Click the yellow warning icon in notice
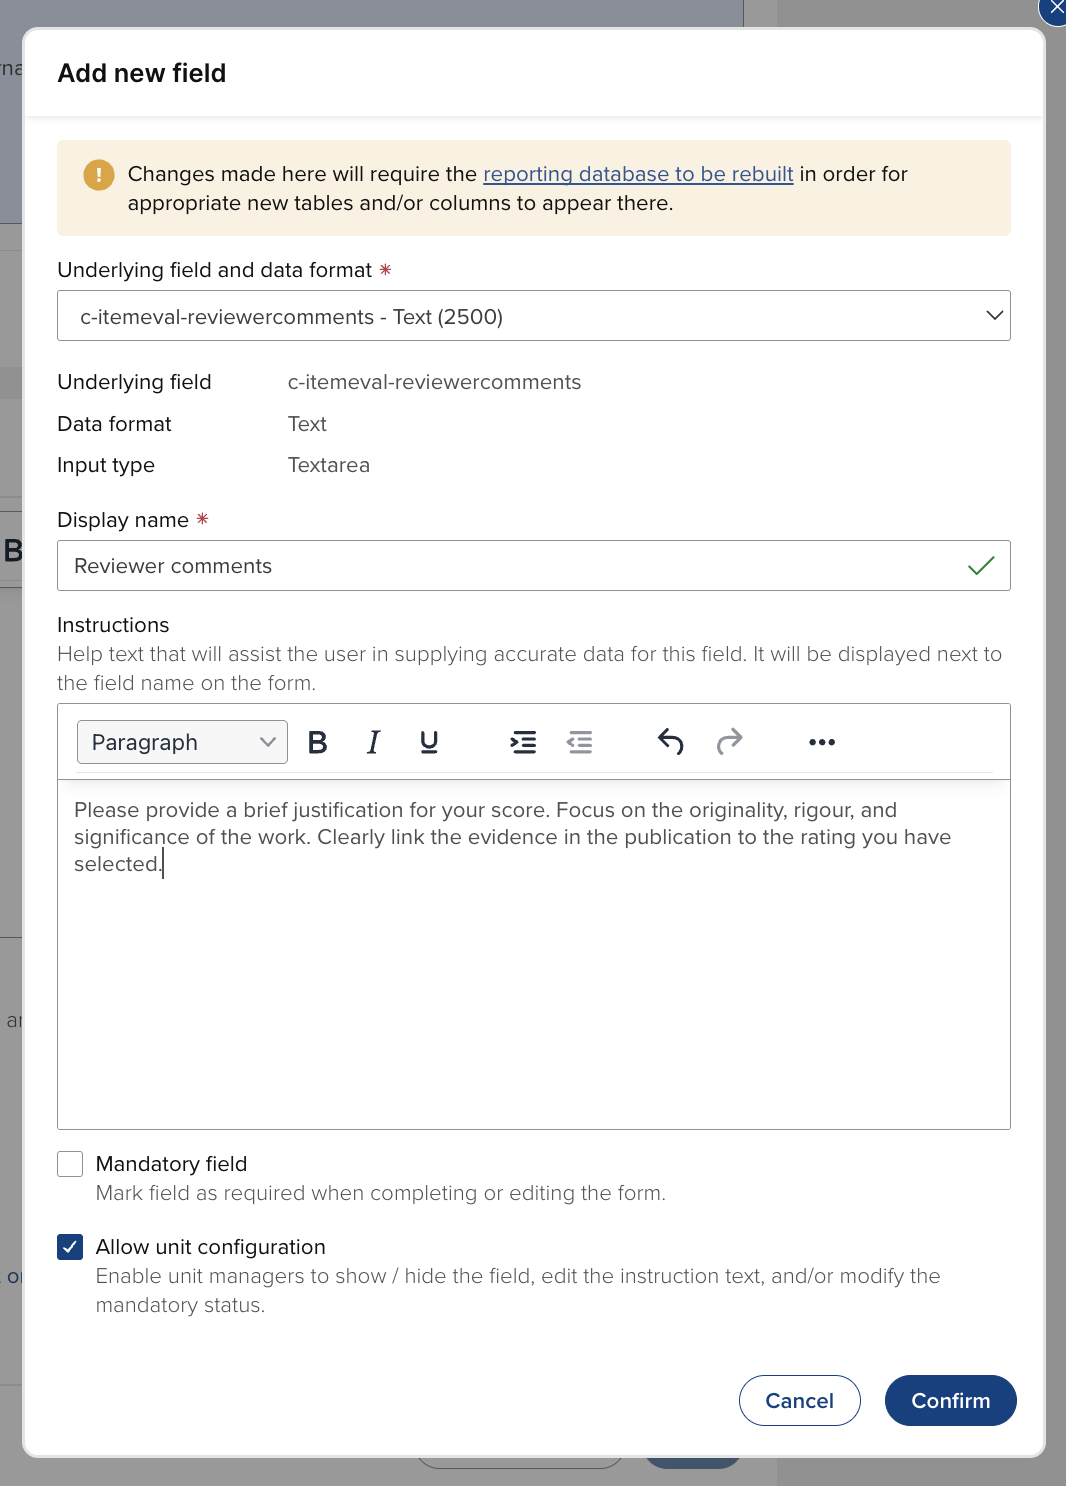 coord(98,175)
